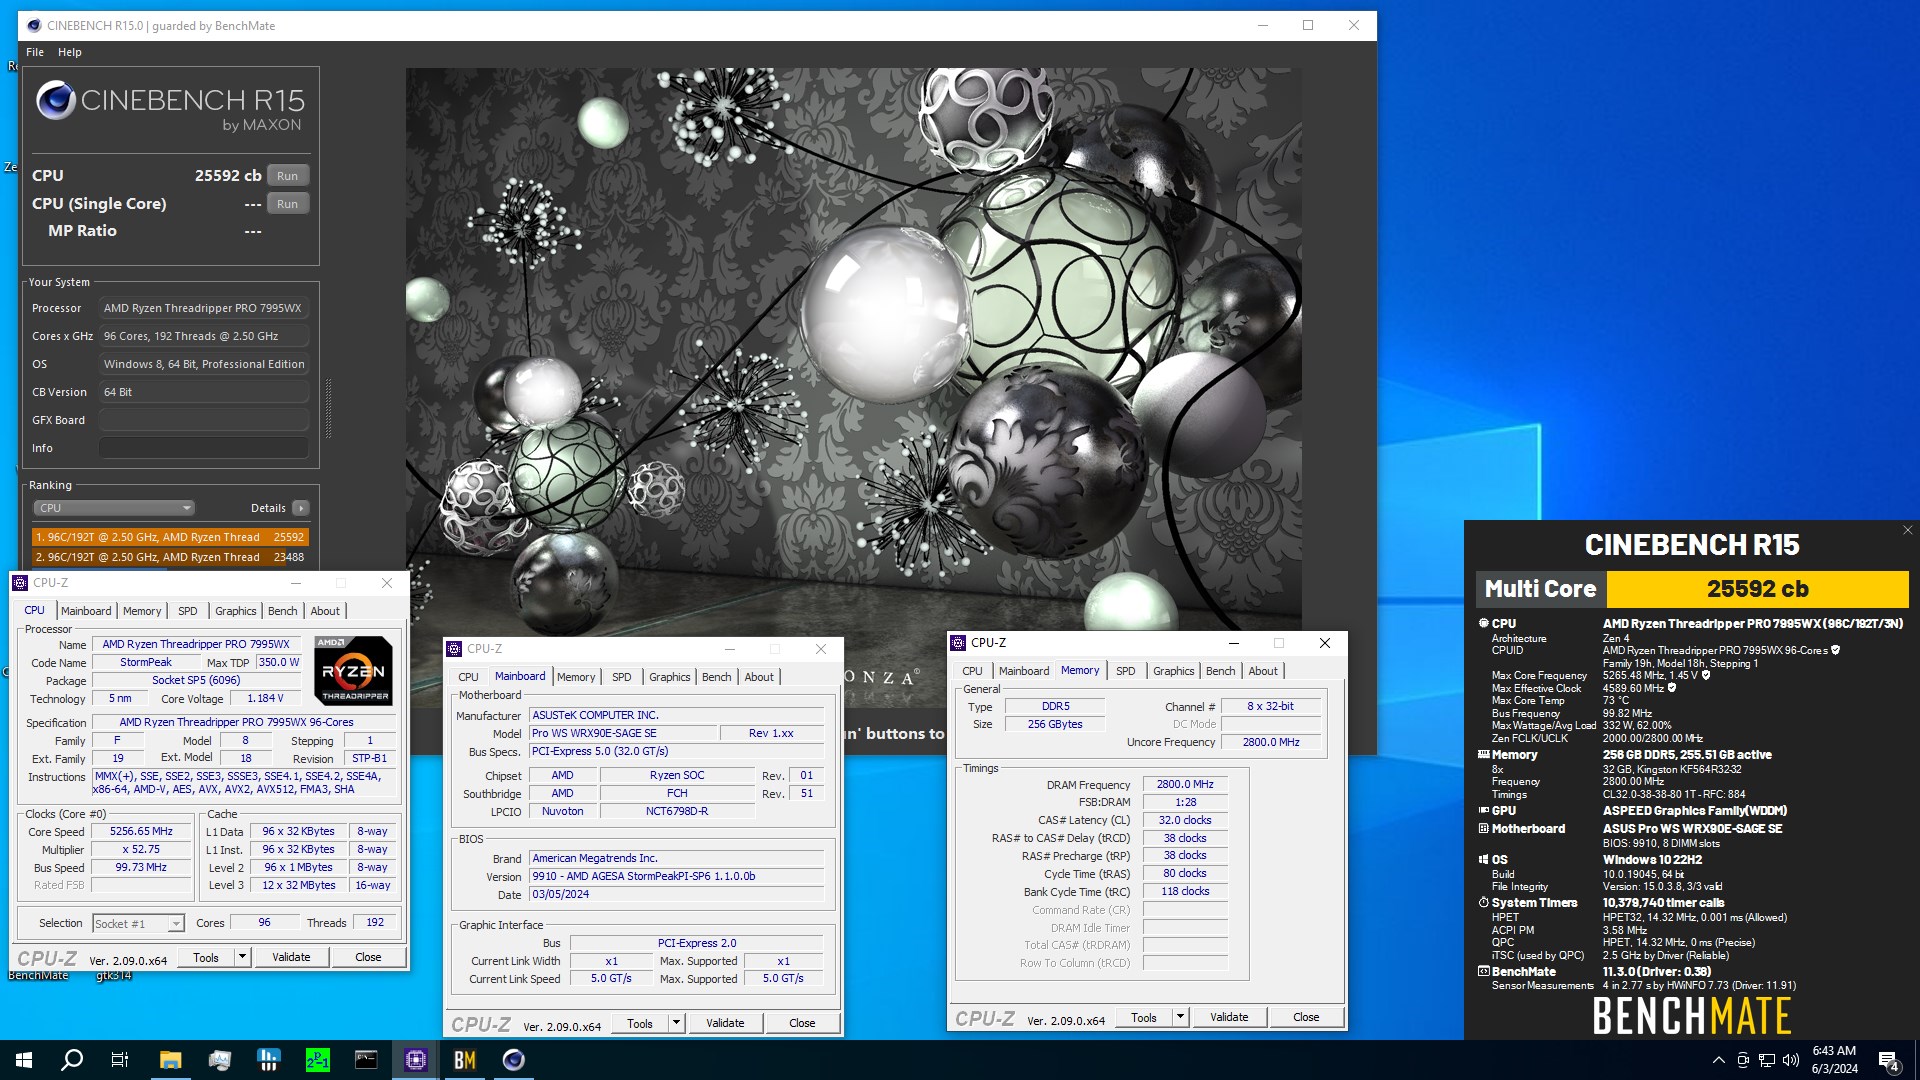The image size is (1920, 1080).
Task: Close the BenchMate result overlay
Action: point(1907,531)
